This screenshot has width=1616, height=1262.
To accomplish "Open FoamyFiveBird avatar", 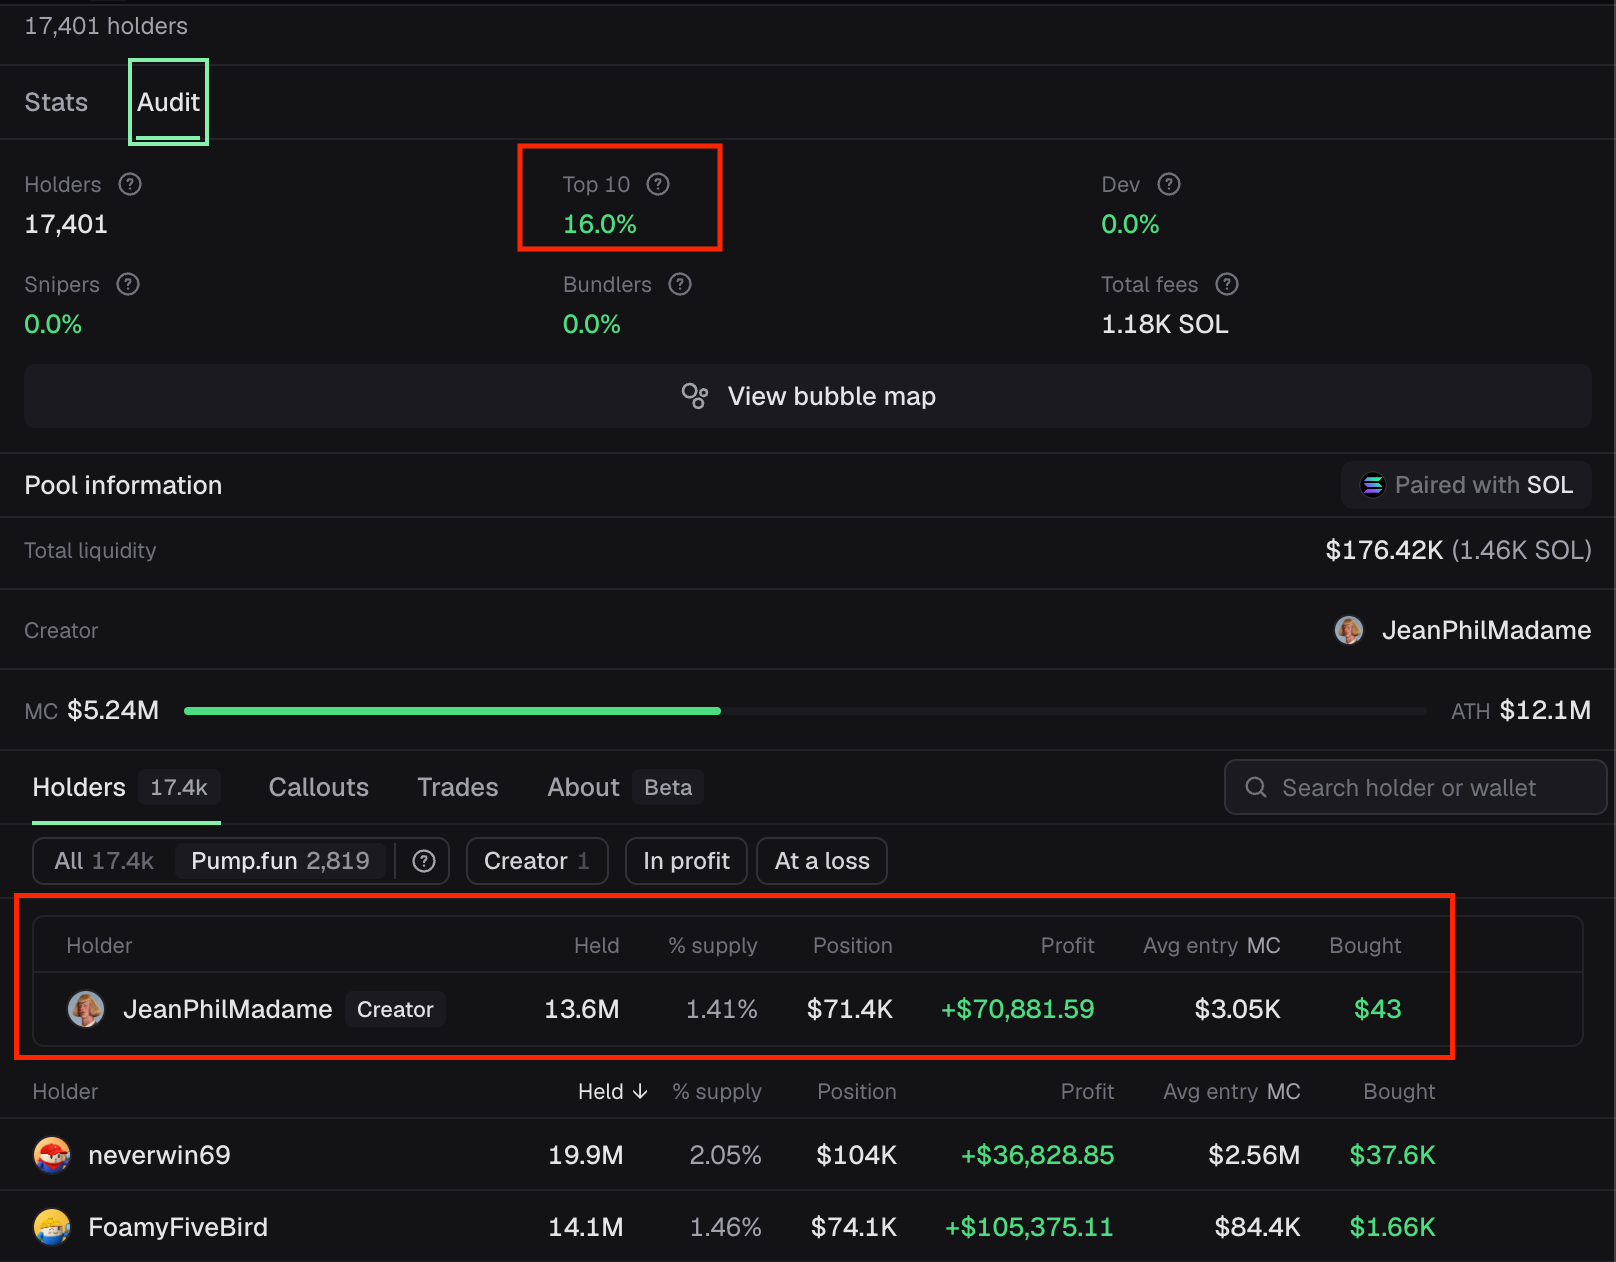I will point(52,1227).
